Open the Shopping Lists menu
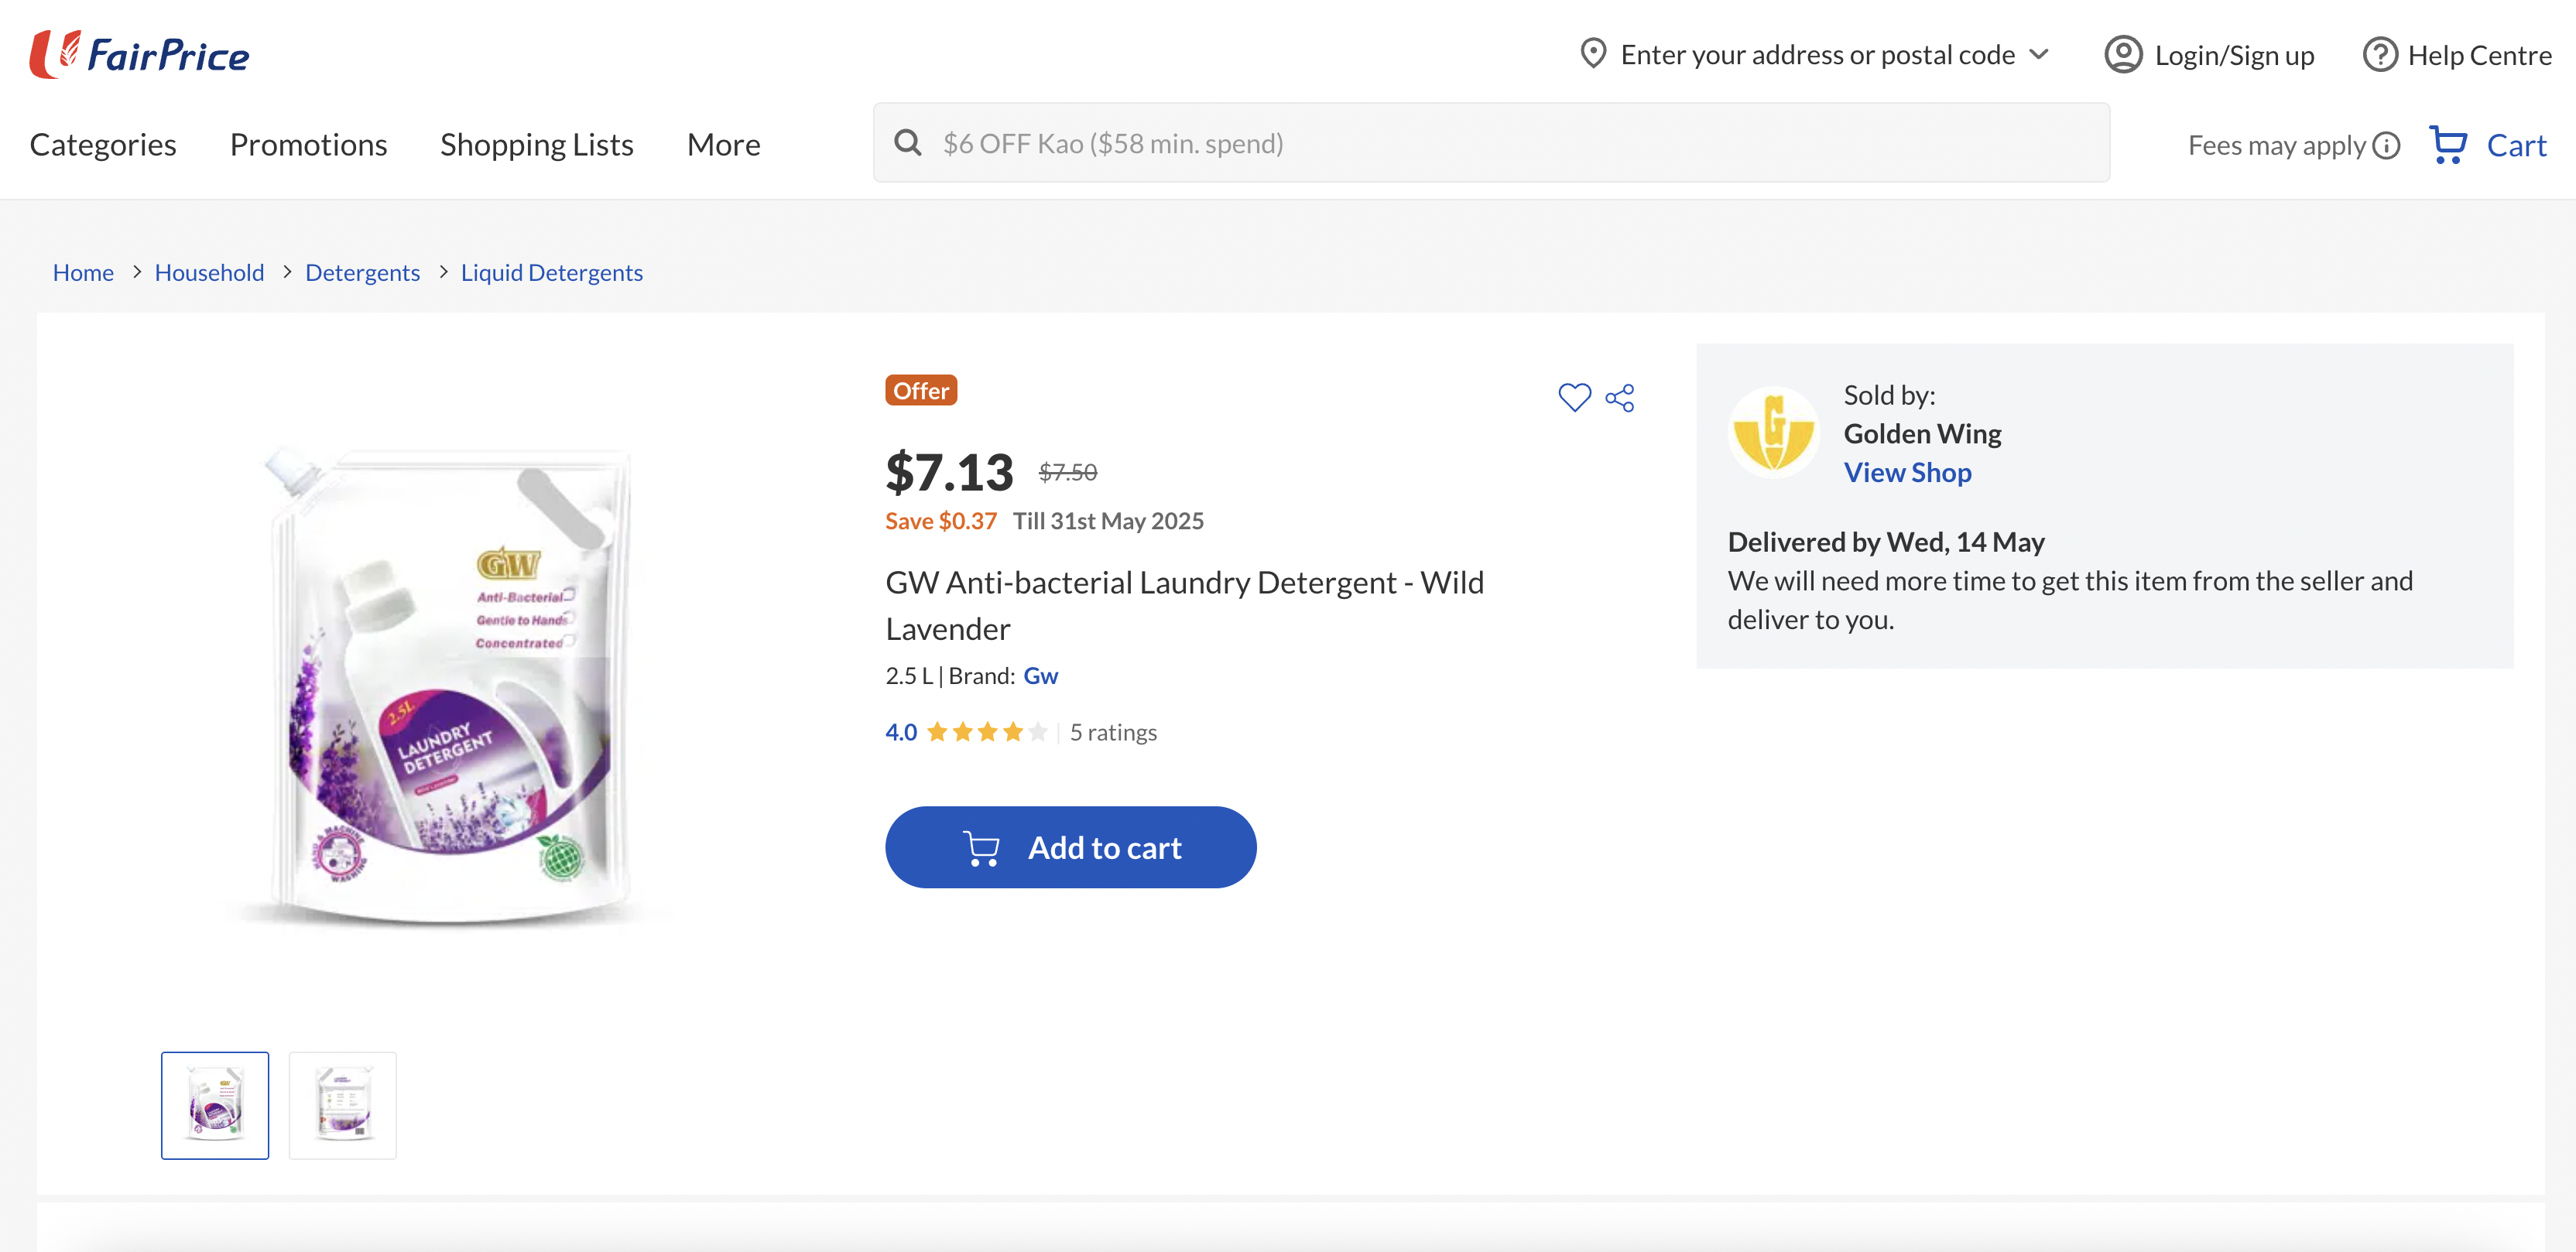The height and width of the screenshot is (1252, 2576). pyautogui.click(x=537, y=144)
